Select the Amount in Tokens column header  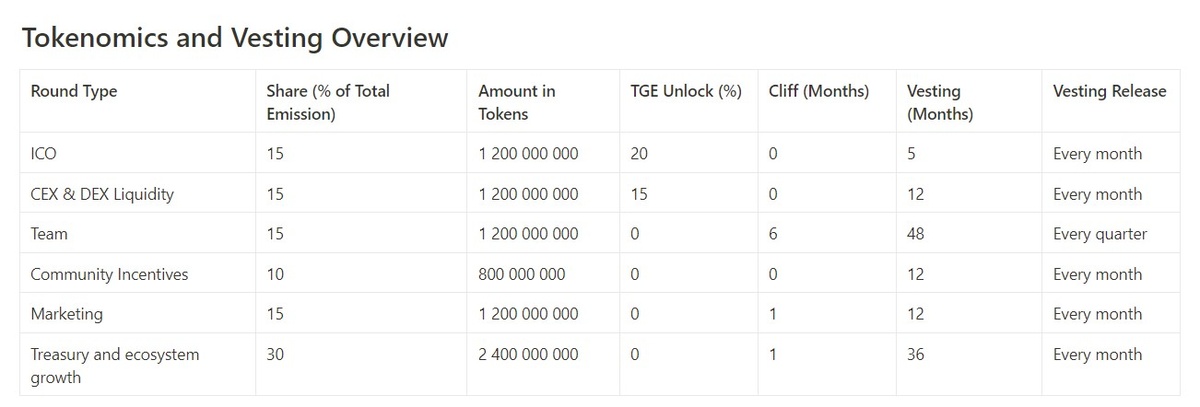(x=516, y=102)
